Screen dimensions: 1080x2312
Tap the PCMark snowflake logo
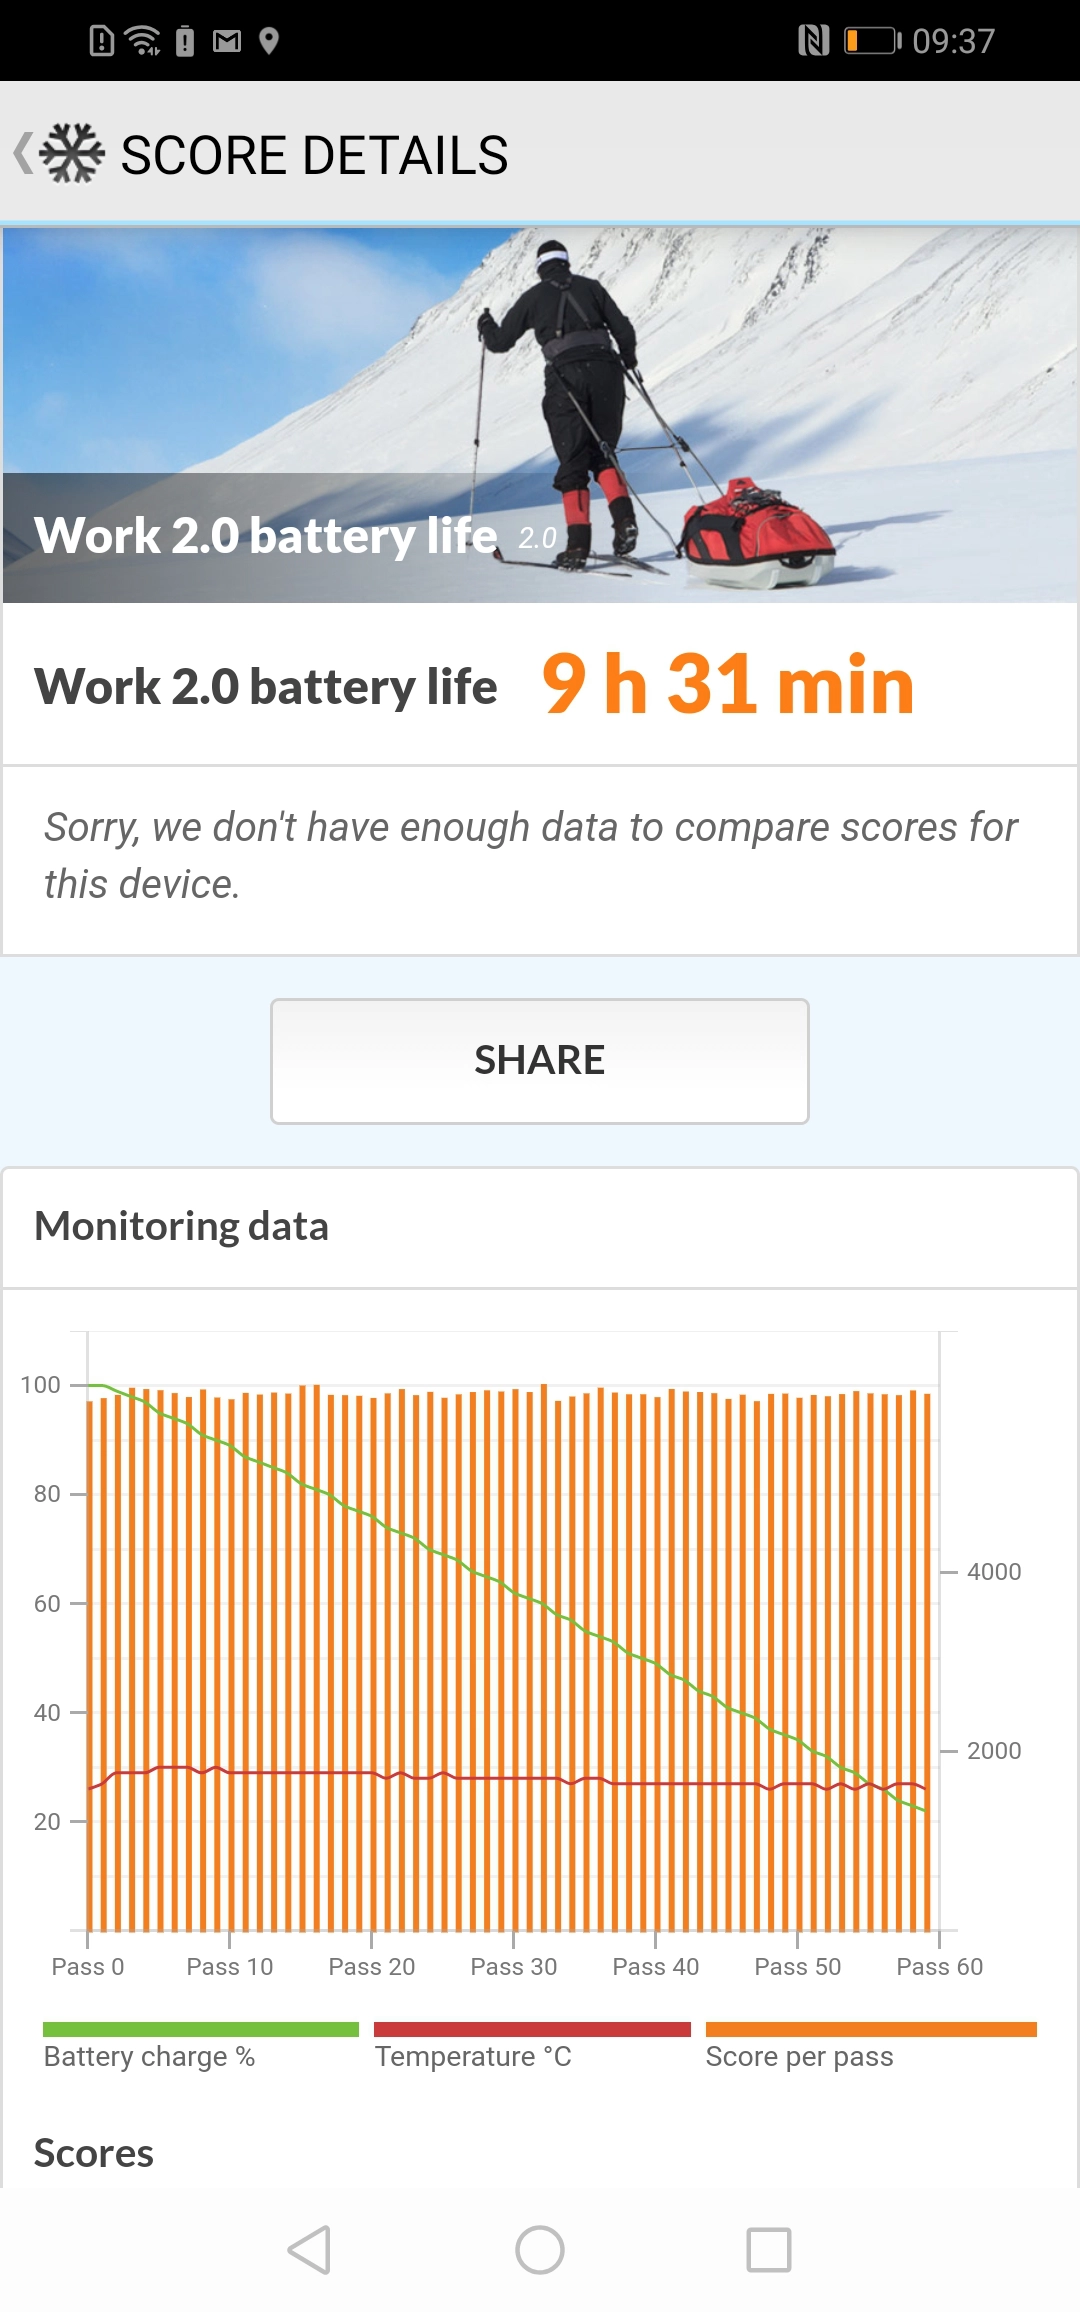pos(72,154)
